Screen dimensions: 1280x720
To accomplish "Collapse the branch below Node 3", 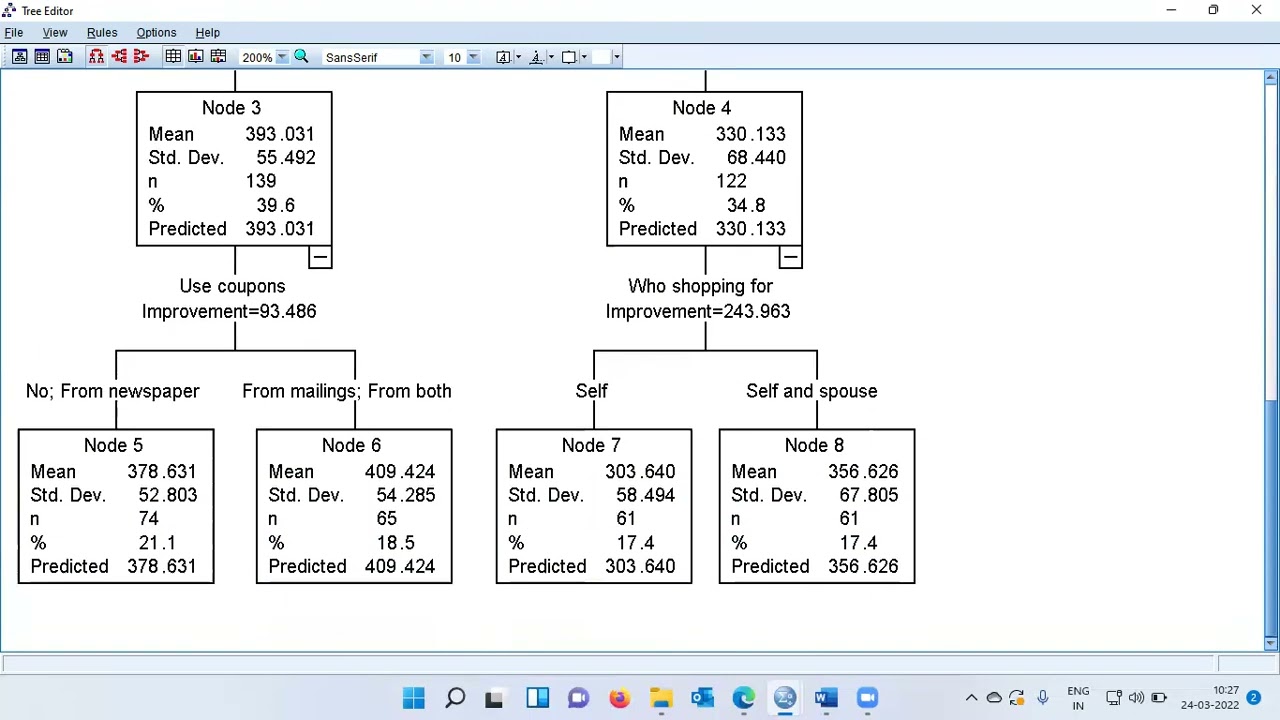I will 320,257.
